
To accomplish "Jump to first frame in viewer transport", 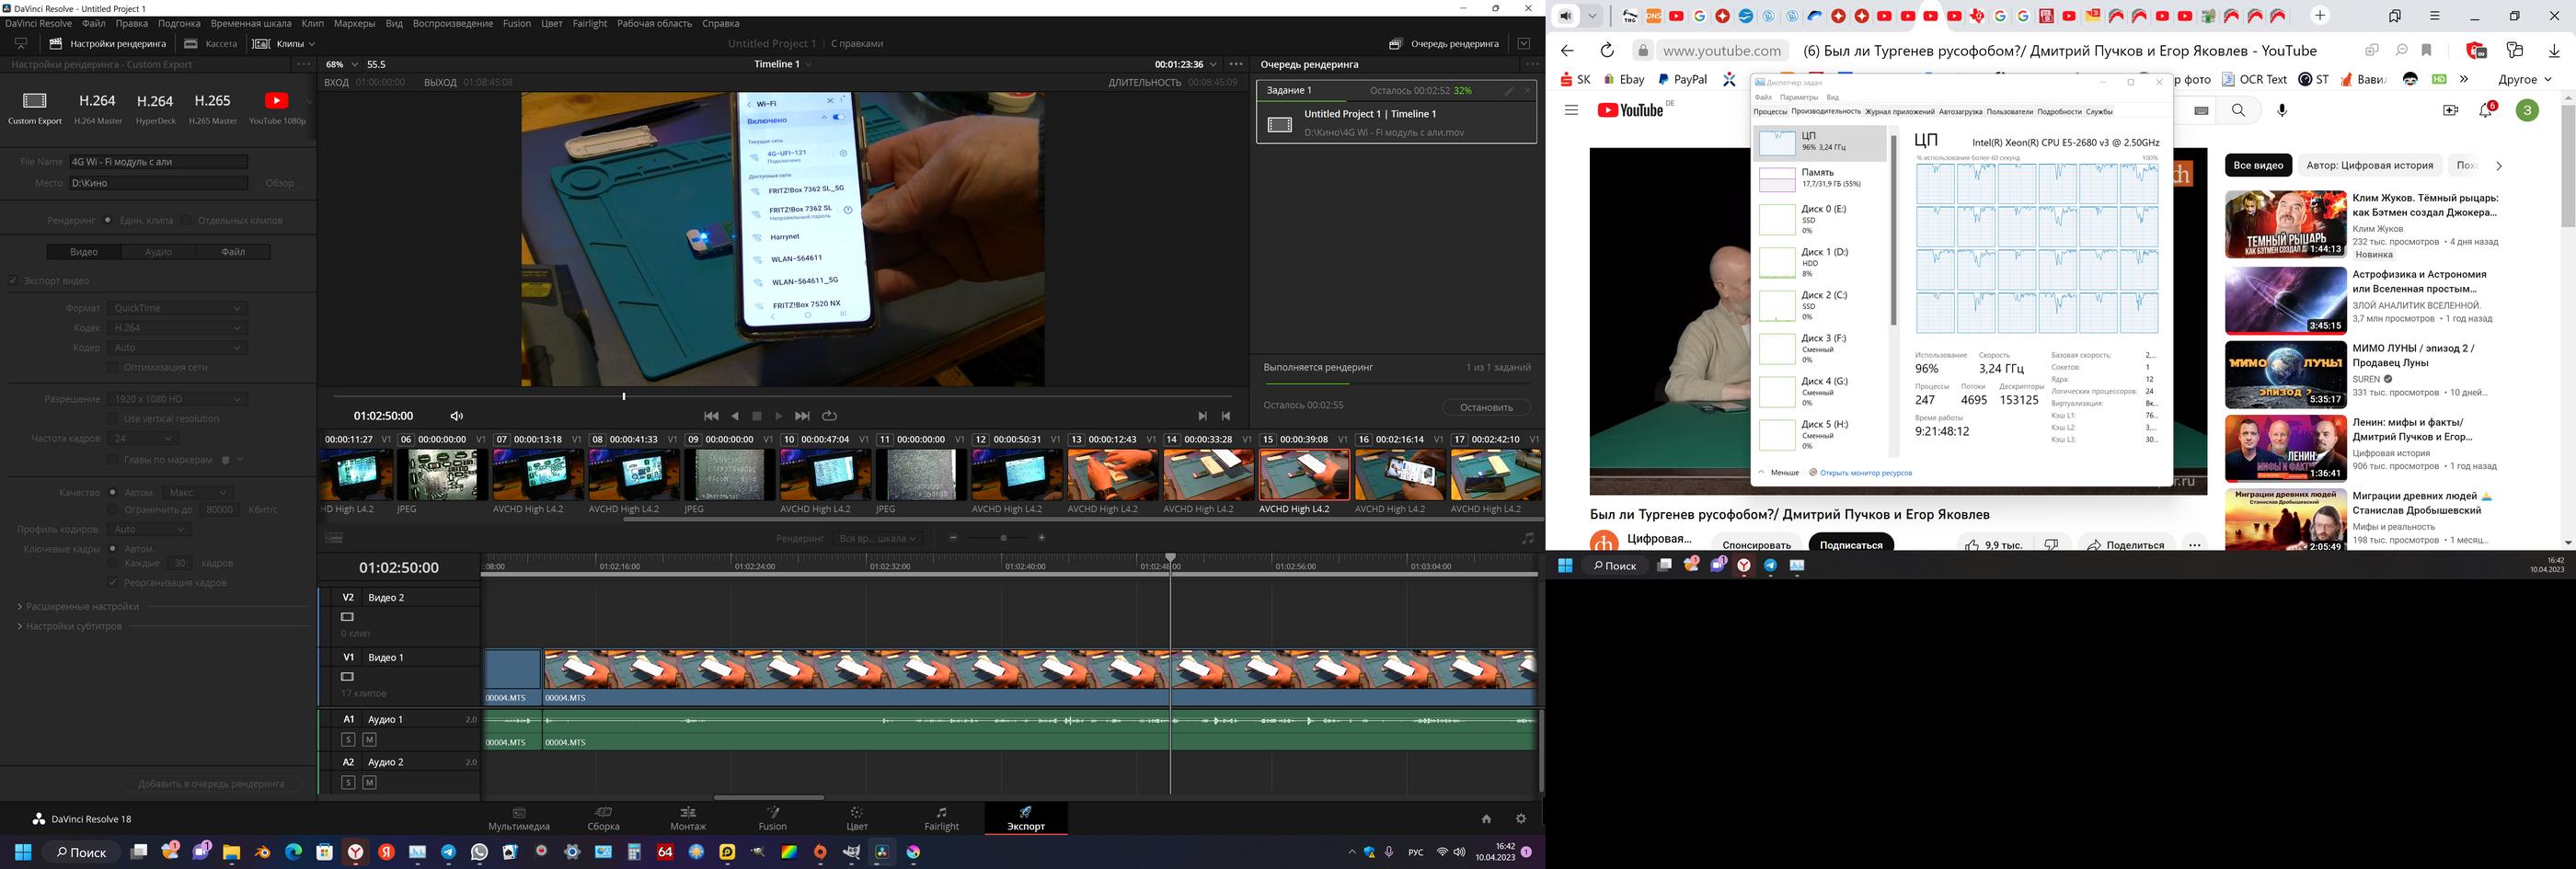I will [711, 416].
